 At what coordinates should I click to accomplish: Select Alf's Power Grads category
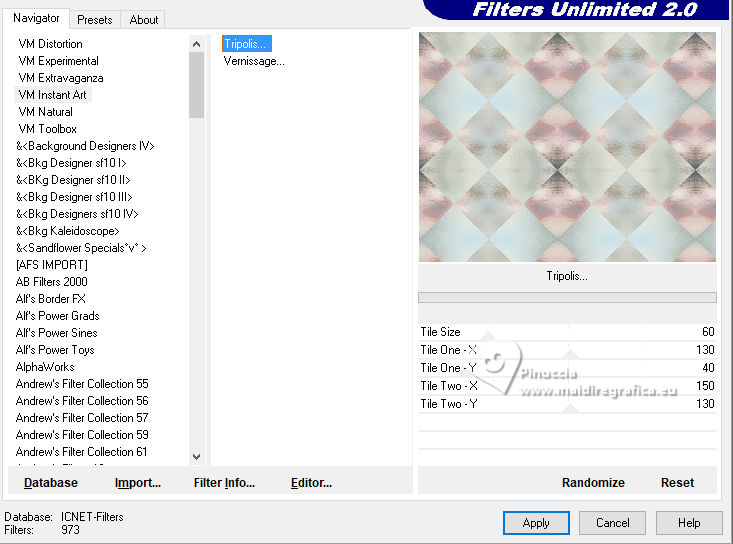coord(57,316)
